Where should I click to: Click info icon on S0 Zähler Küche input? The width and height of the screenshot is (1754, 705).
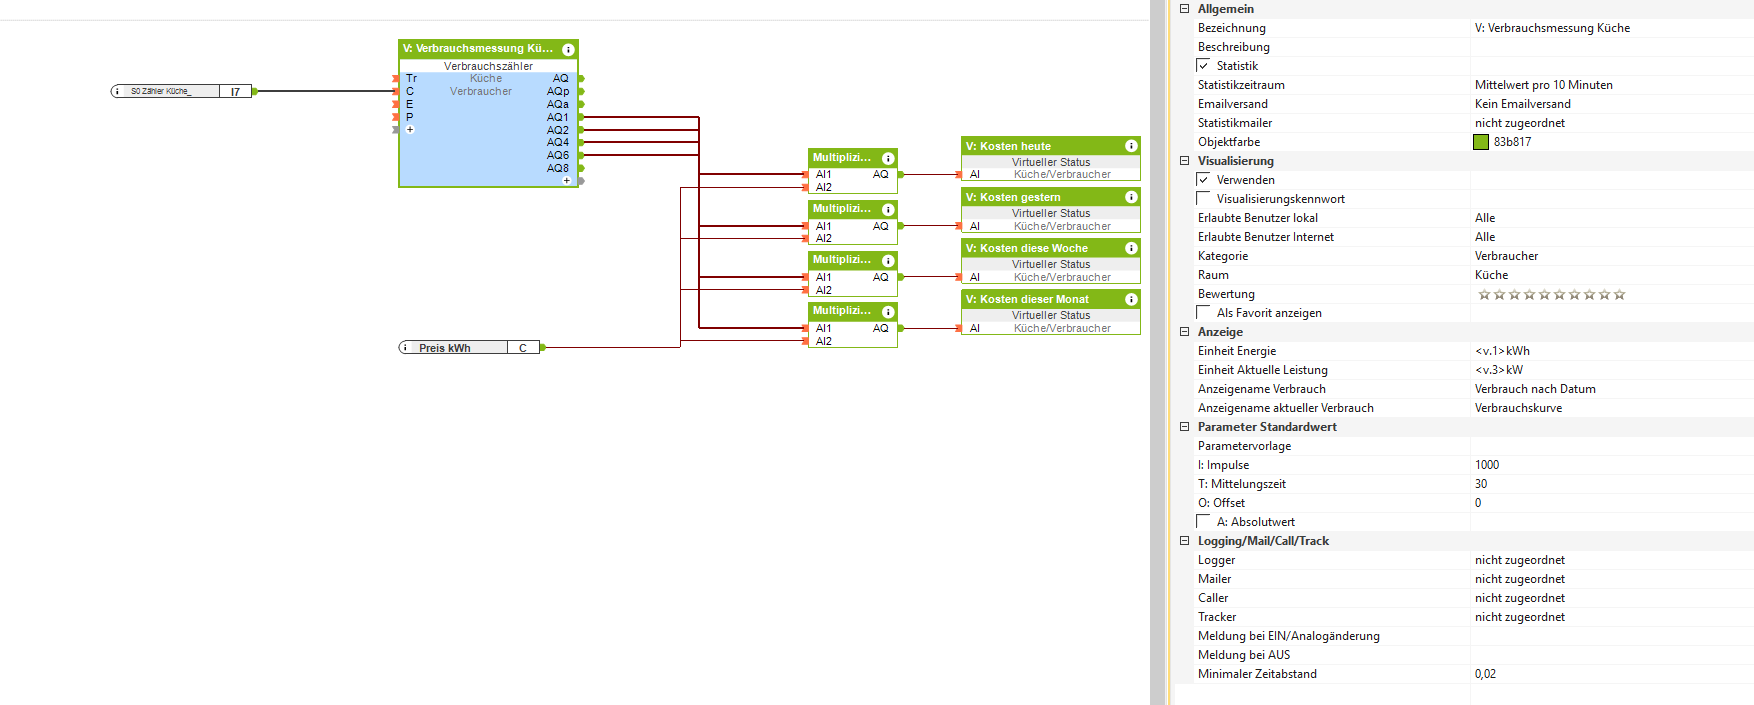118,91
